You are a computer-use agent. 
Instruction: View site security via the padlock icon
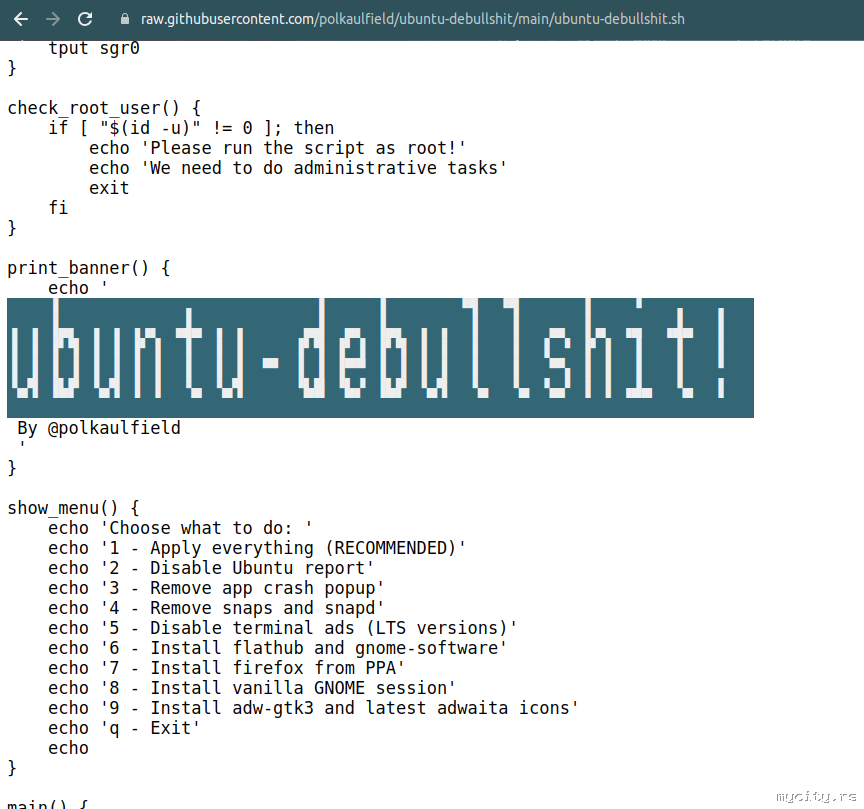(x=125, y=19)
